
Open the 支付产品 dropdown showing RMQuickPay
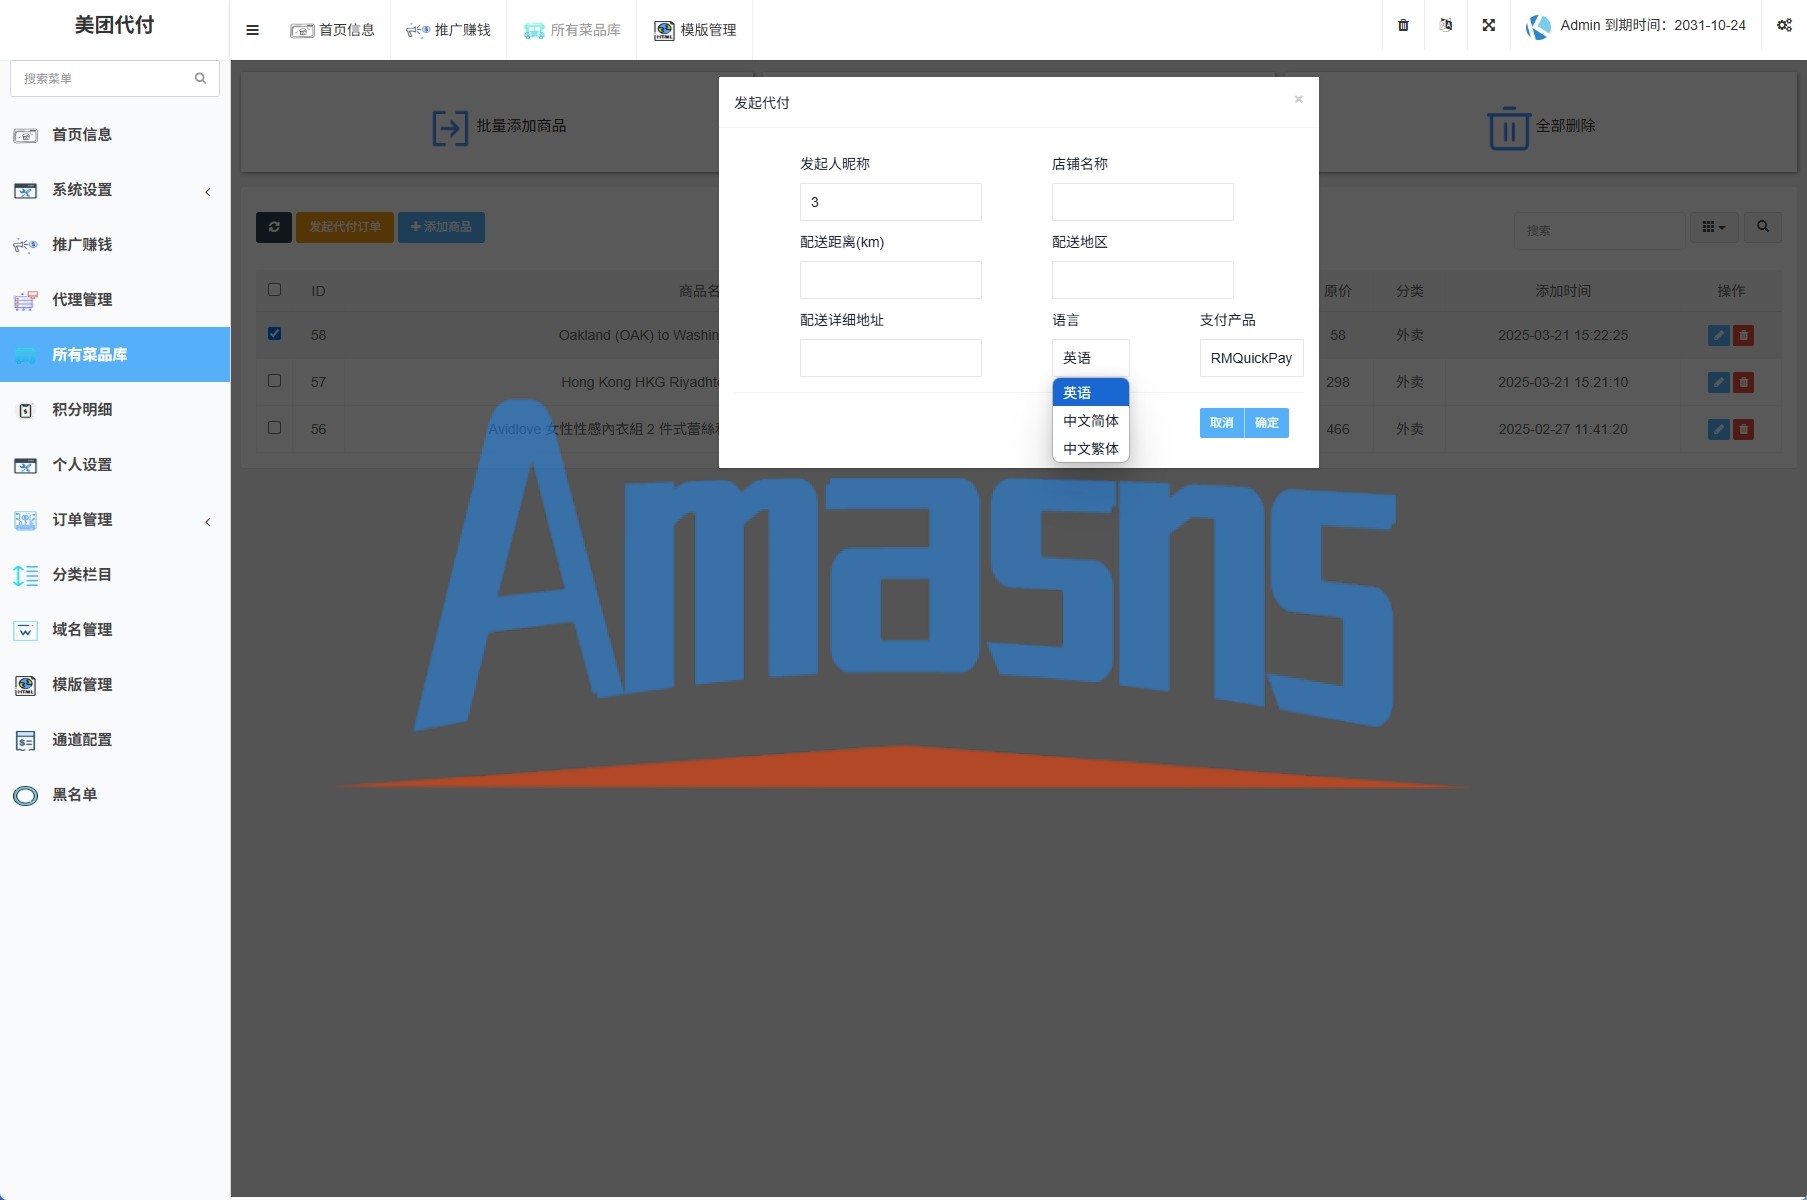pyautogui.click(x=1251, y=358)
